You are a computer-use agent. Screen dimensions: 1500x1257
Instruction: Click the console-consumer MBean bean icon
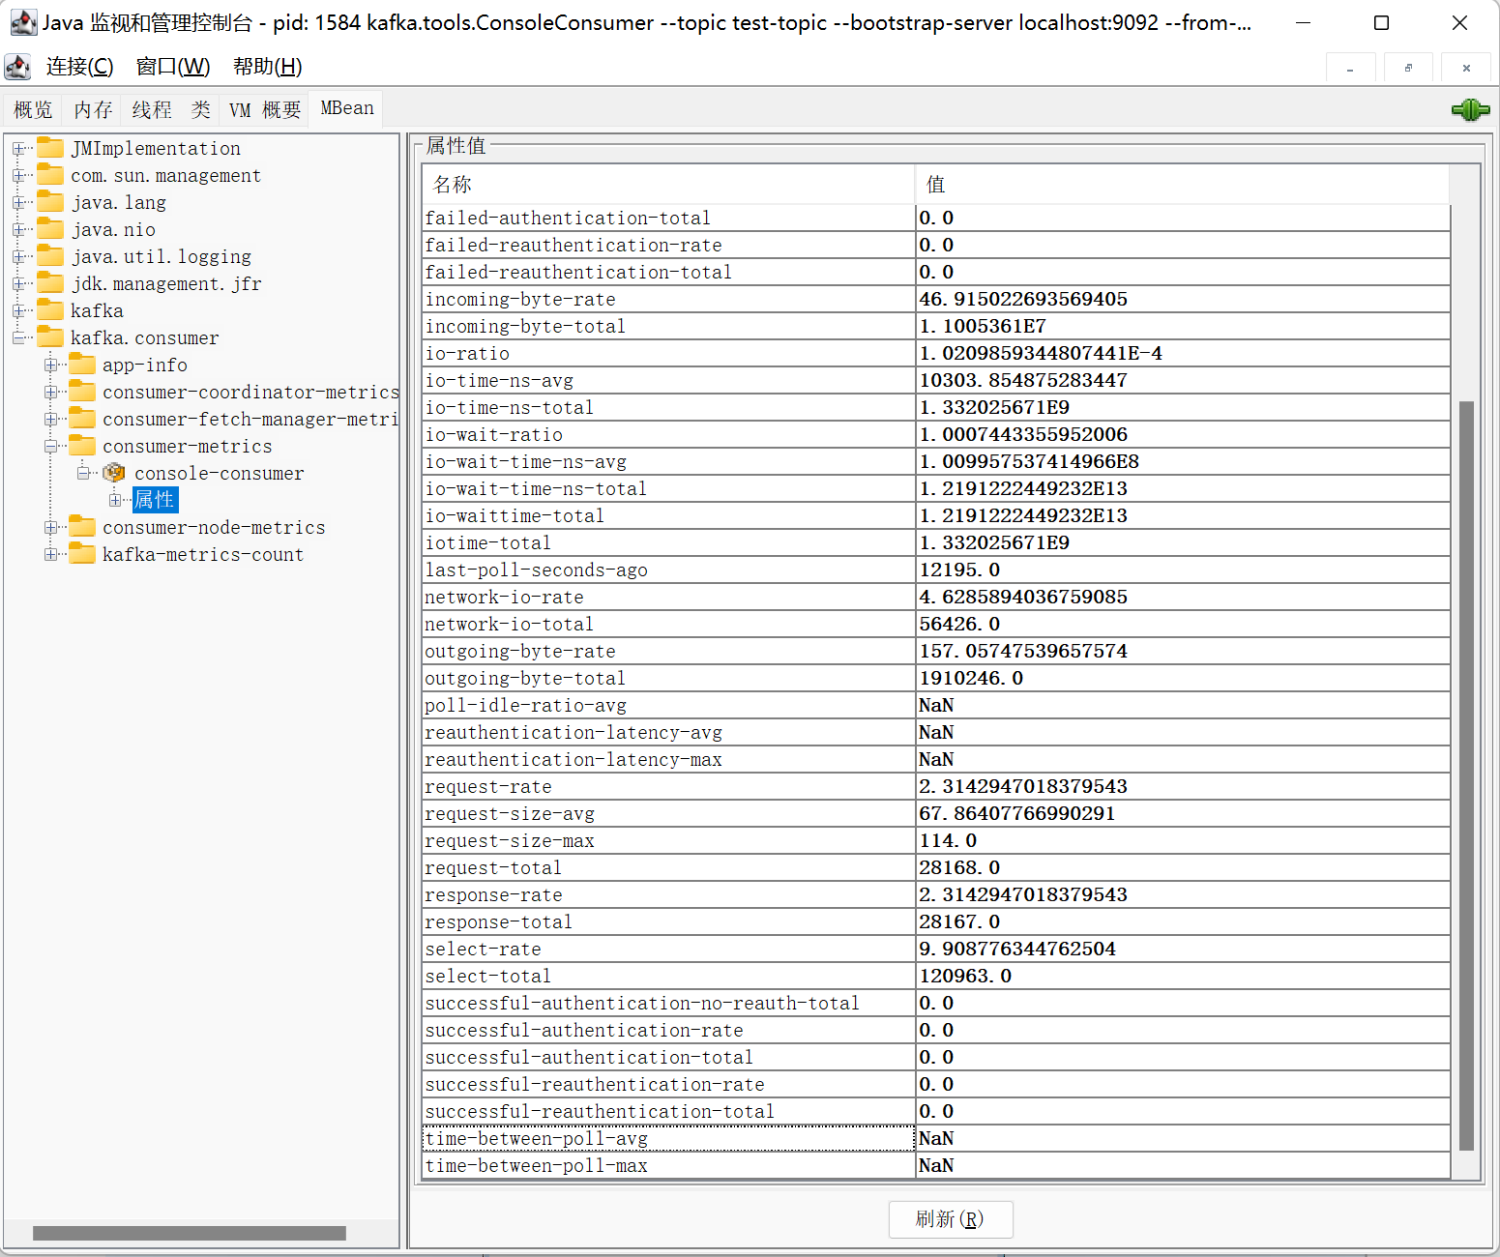[114, 473]
